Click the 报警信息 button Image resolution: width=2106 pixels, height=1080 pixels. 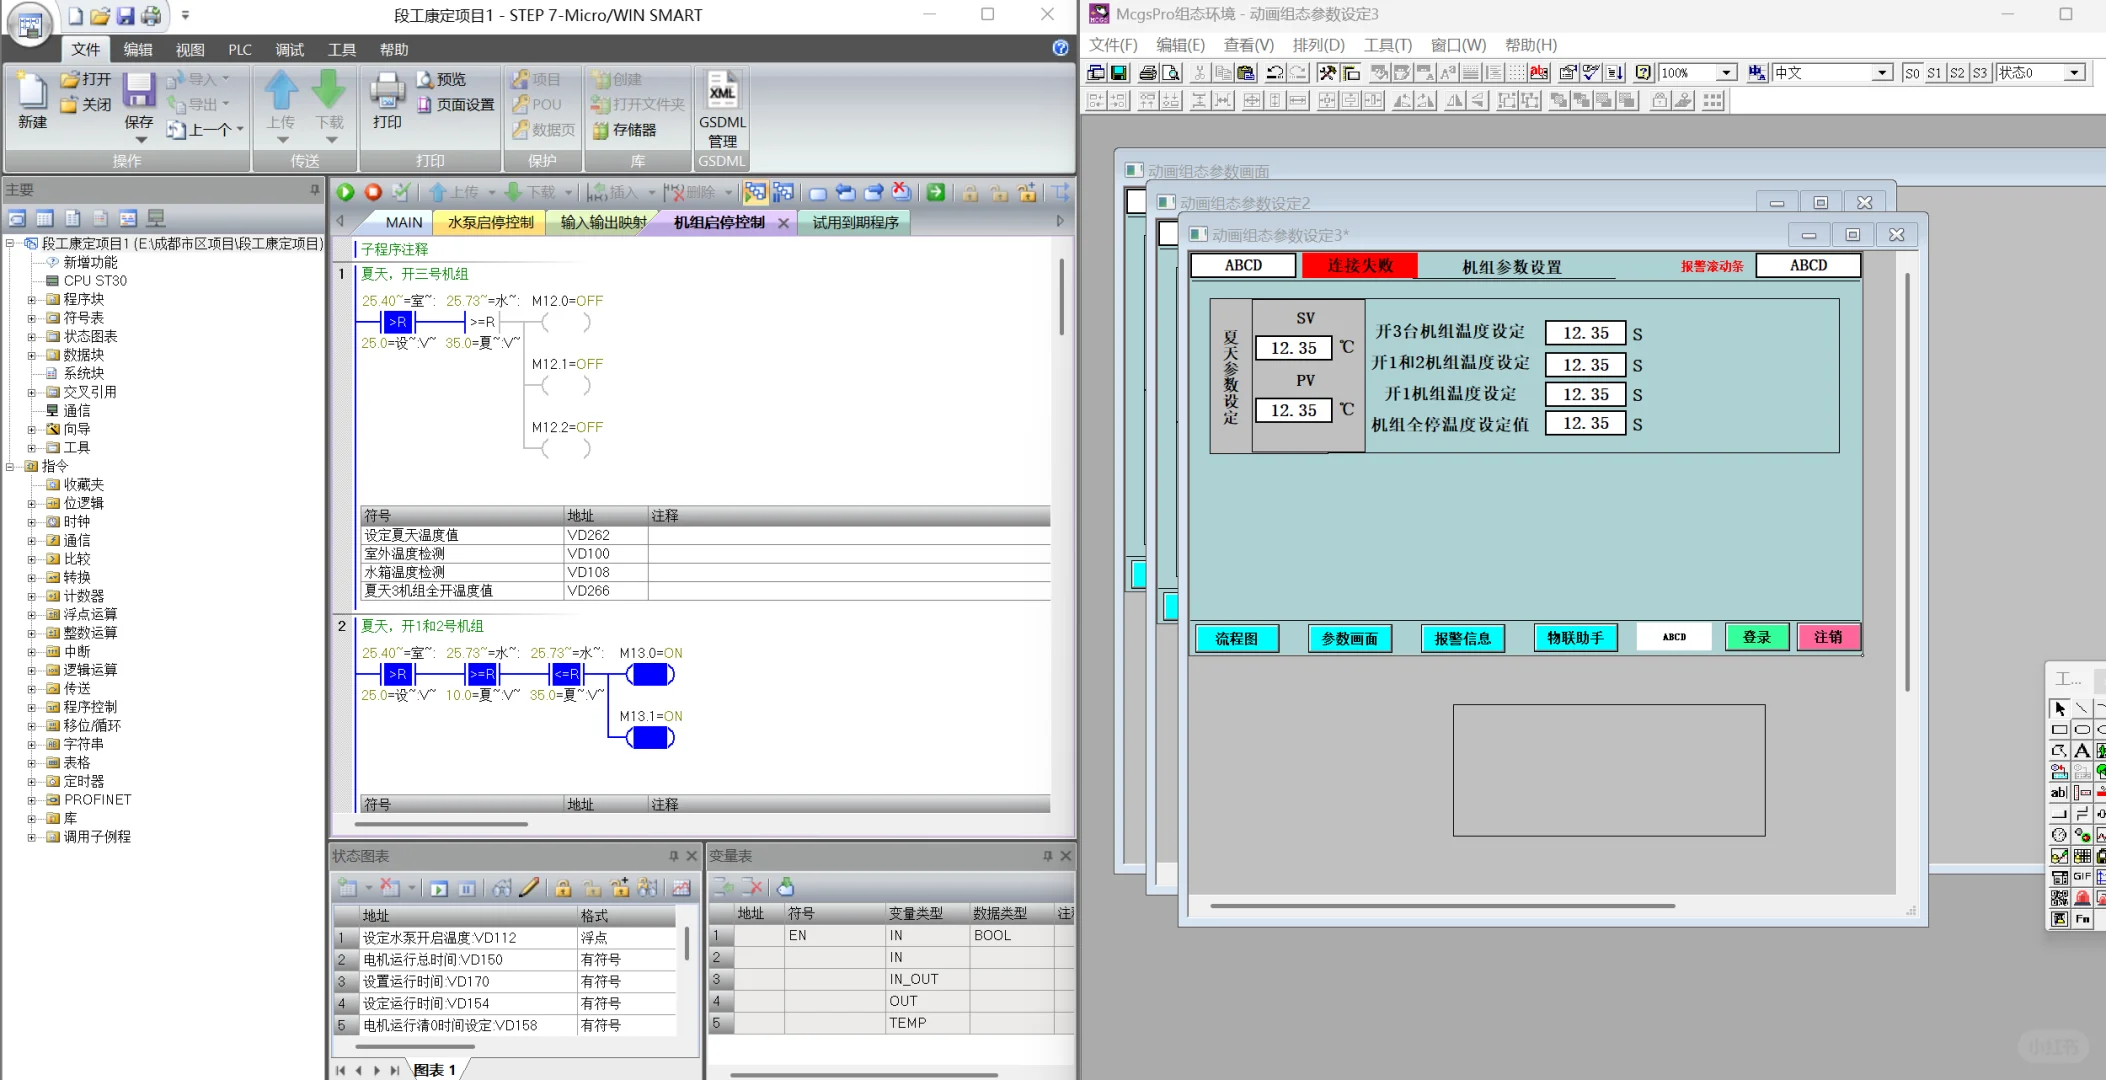(x=1462, y=638)
